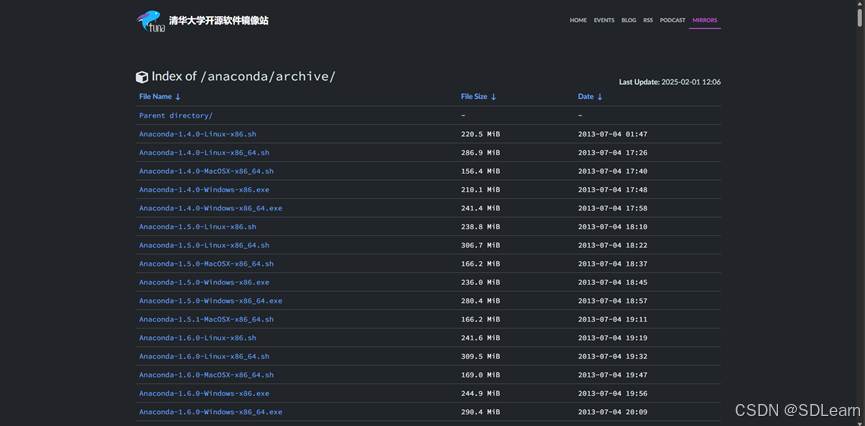Go to Parent directory/

[176, 115]
